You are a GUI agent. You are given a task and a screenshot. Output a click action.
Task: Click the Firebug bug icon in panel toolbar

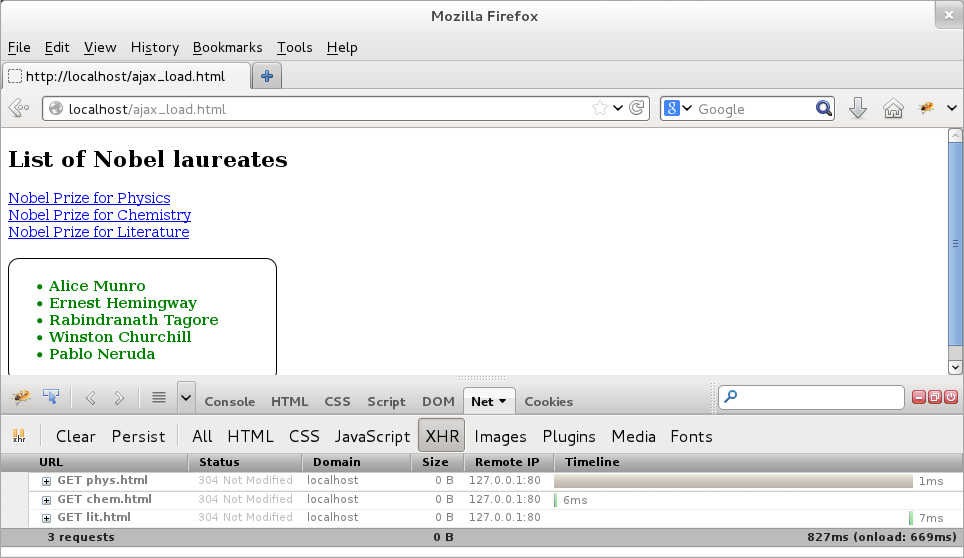click(x=21, y=398)
